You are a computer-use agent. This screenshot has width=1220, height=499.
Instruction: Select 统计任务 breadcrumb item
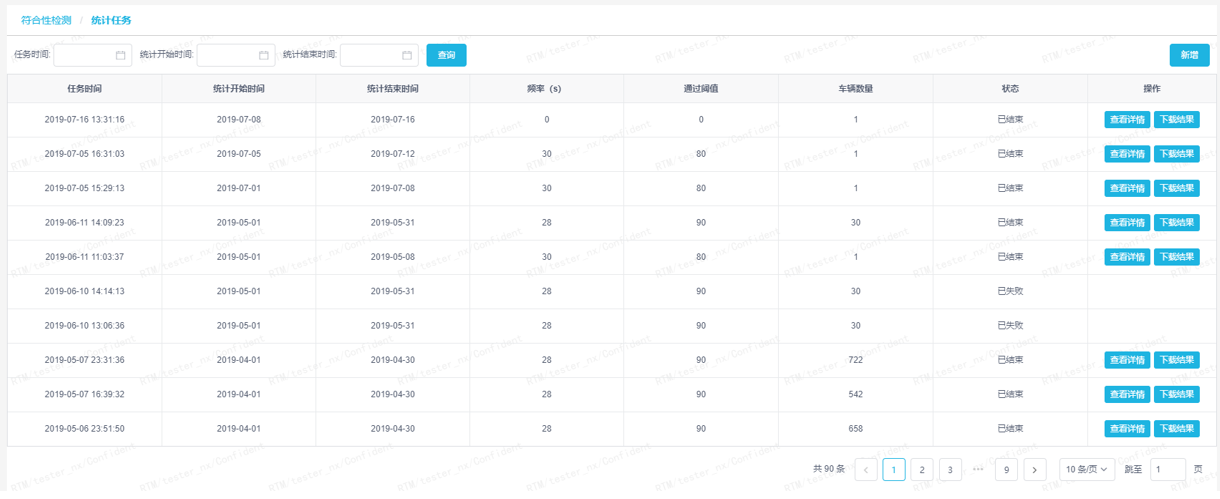point(111,20)
